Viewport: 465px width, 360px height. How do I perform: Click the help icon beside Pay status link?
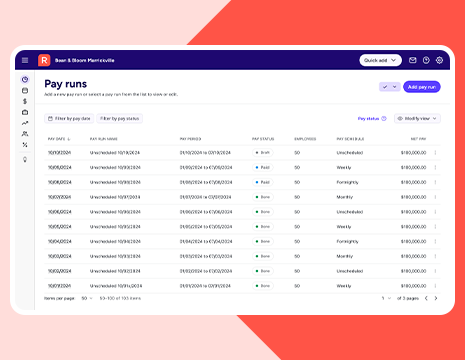click(x=384, y=118)
